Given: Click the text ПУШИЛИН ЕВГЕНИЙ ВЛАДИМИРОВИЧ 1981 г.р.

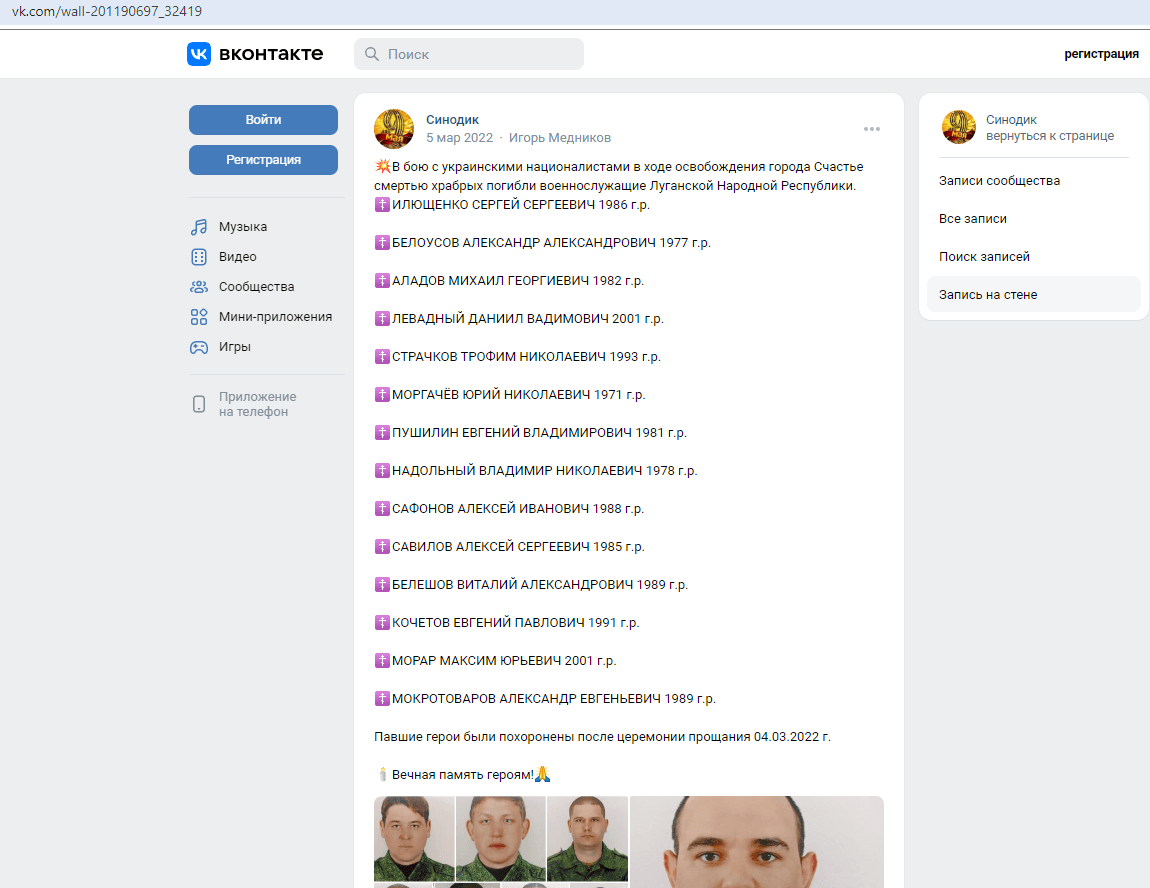Looking at the screenshot, I should point(539,433).
